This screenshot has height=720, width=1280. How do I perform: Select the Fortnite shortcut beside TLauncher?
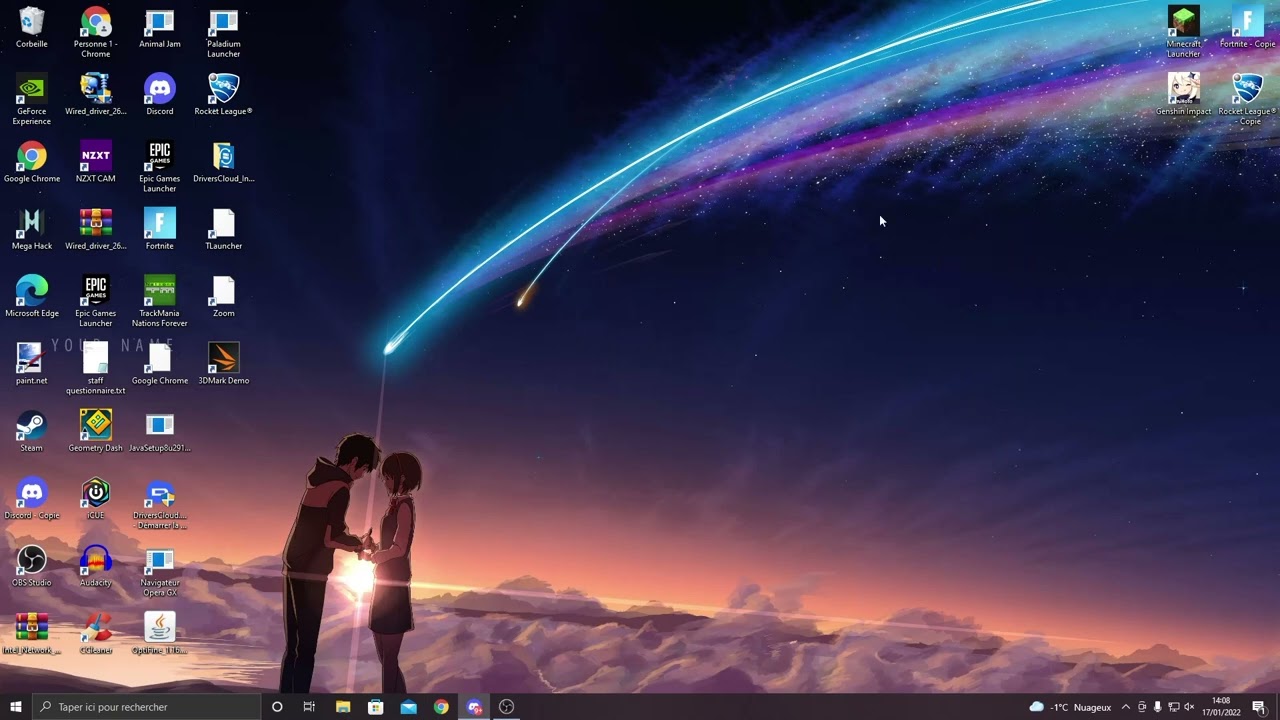(159, 229)
